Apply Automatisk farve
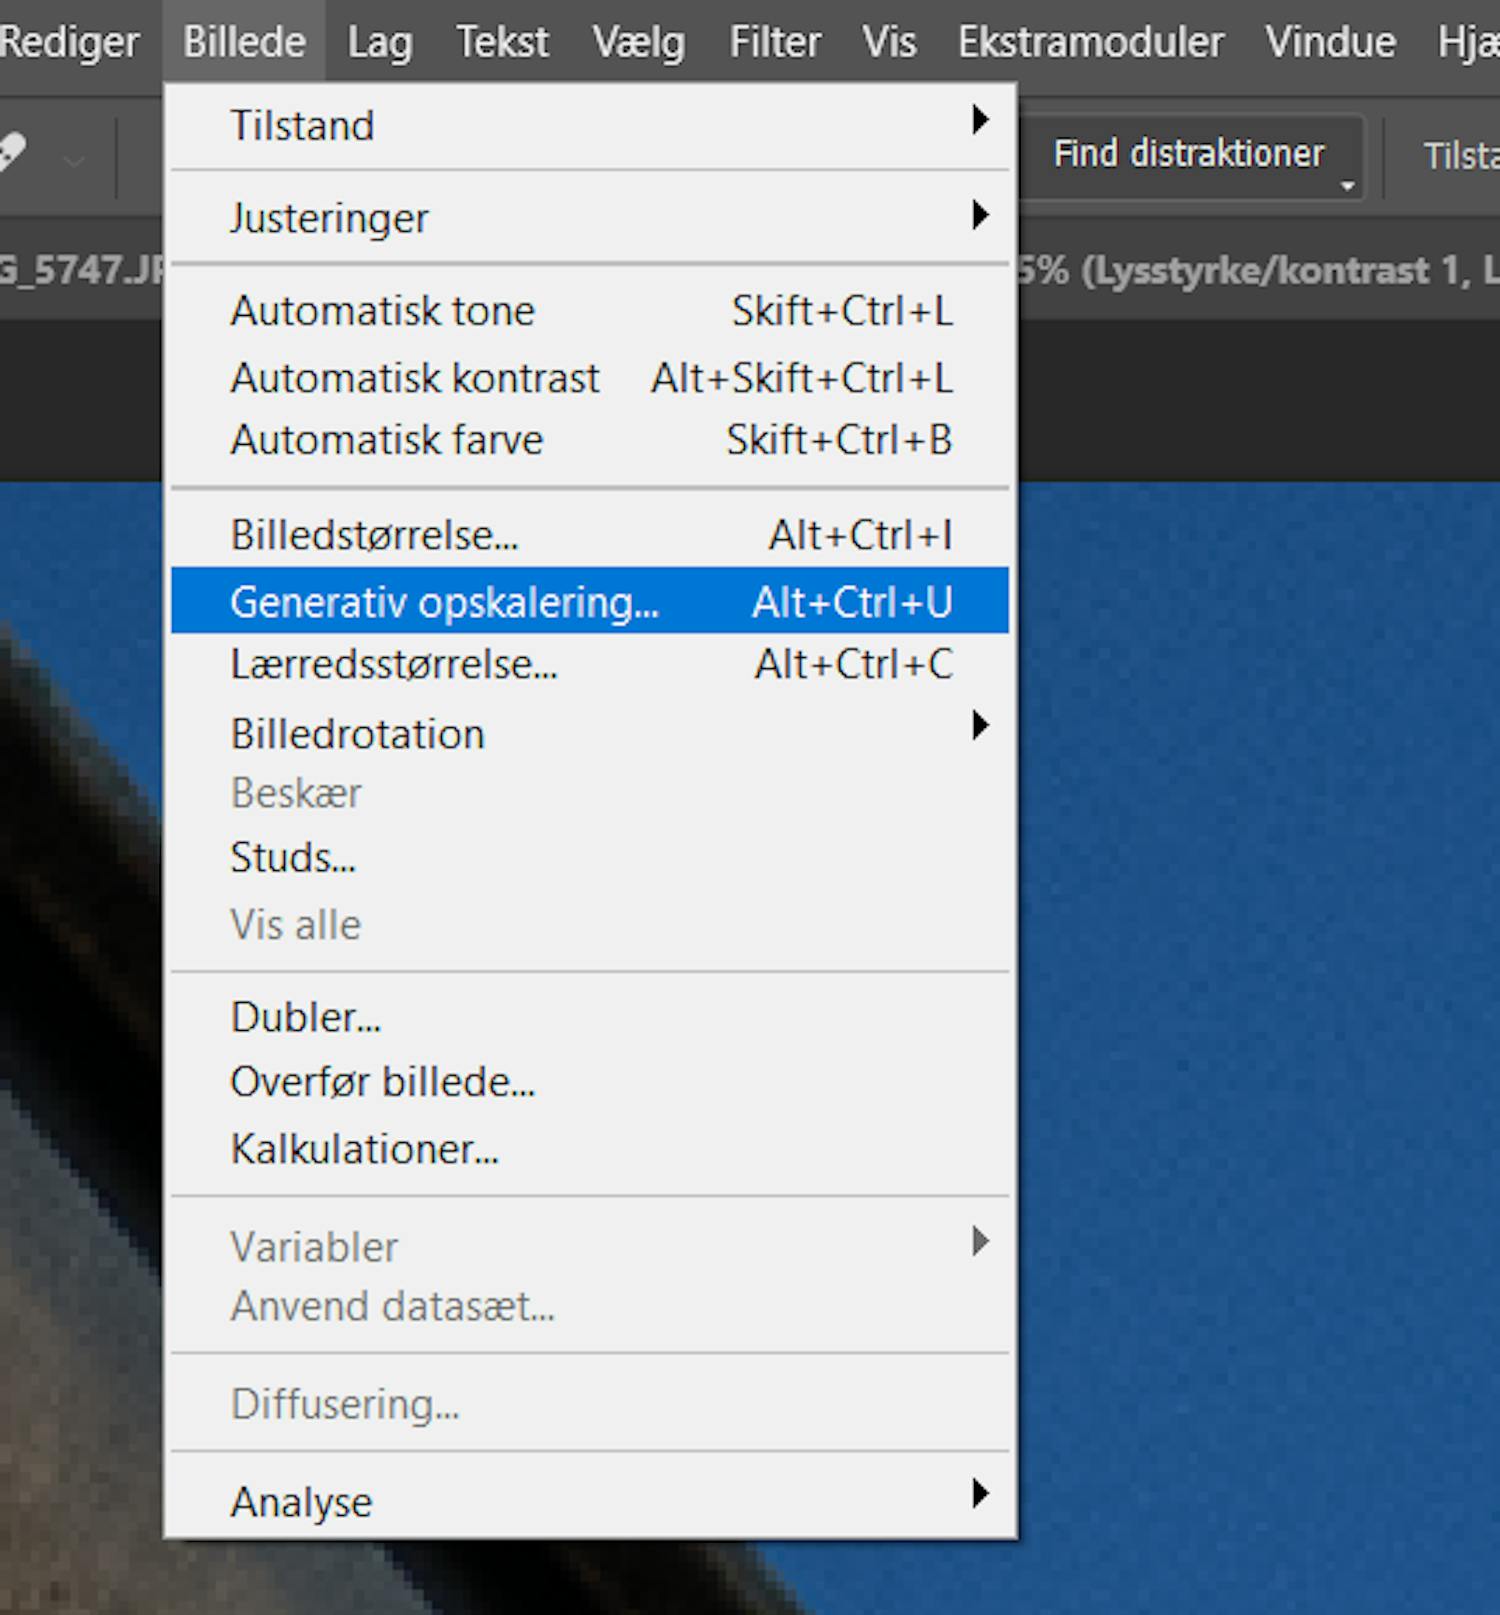Screen dimensions: 1500x1615 [590, 440]
